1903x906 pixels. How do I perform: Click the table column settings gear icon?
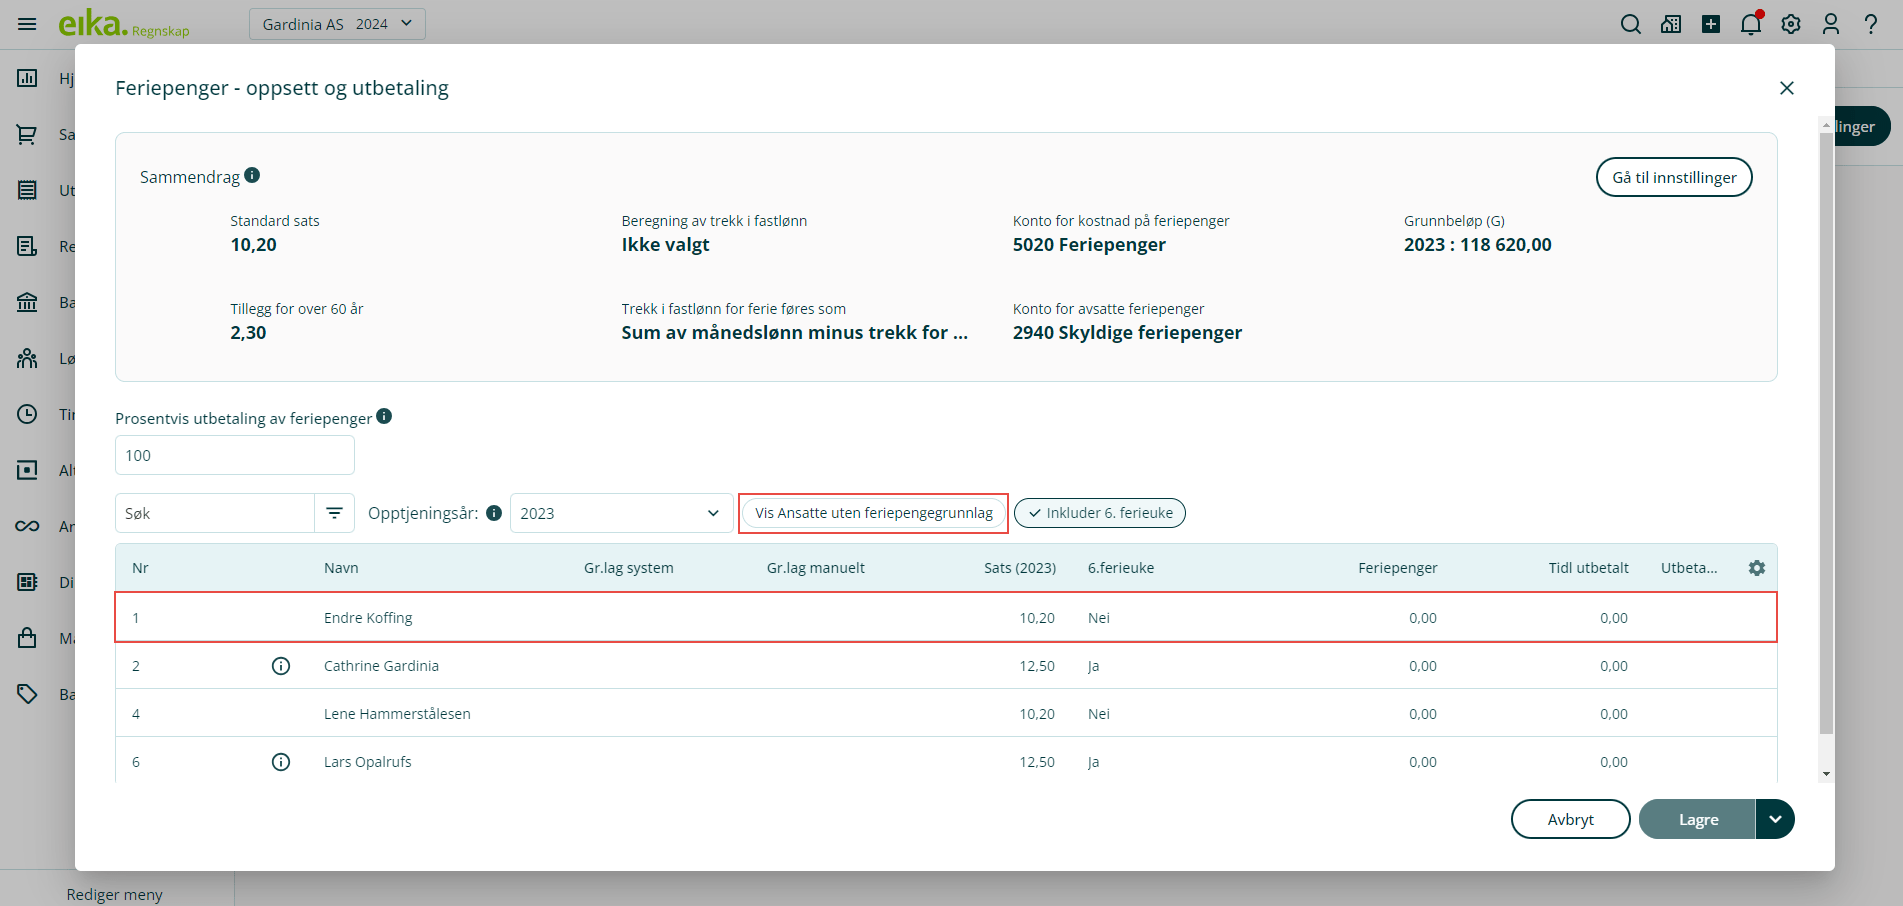coord(1756,568)
